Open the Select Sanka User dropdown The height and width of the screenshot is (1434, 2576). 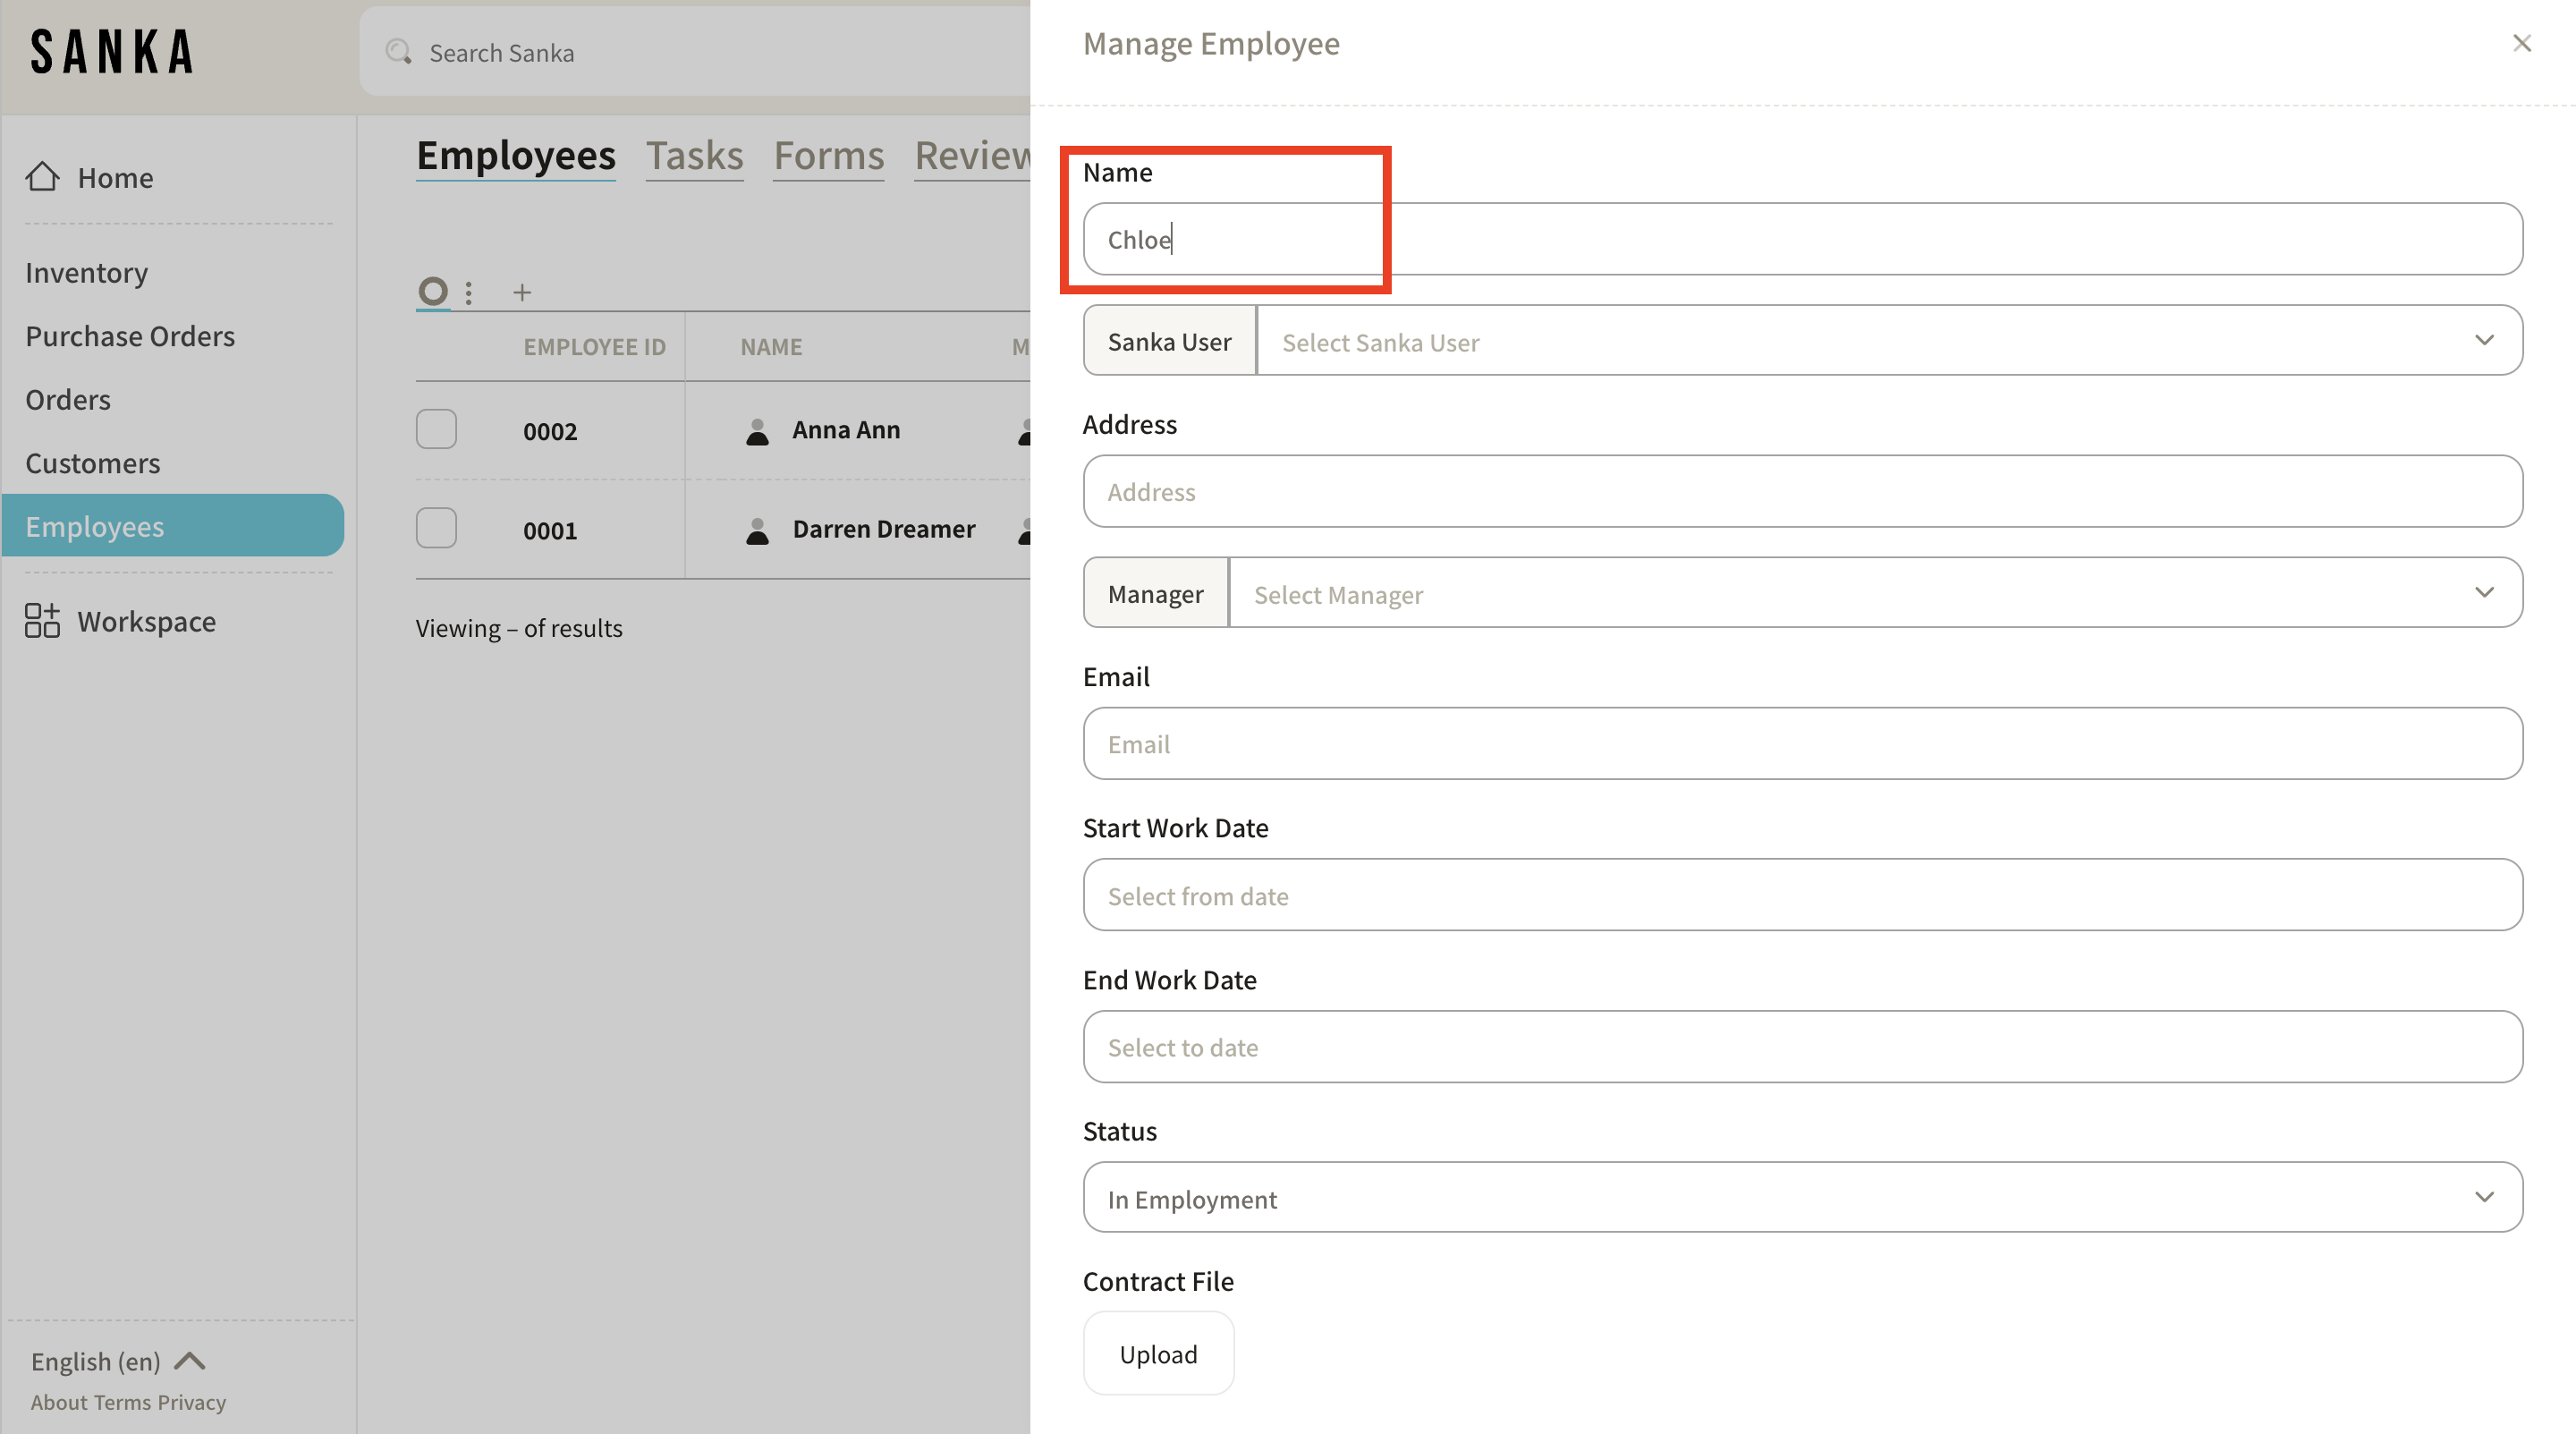(x=1888, y=341)
